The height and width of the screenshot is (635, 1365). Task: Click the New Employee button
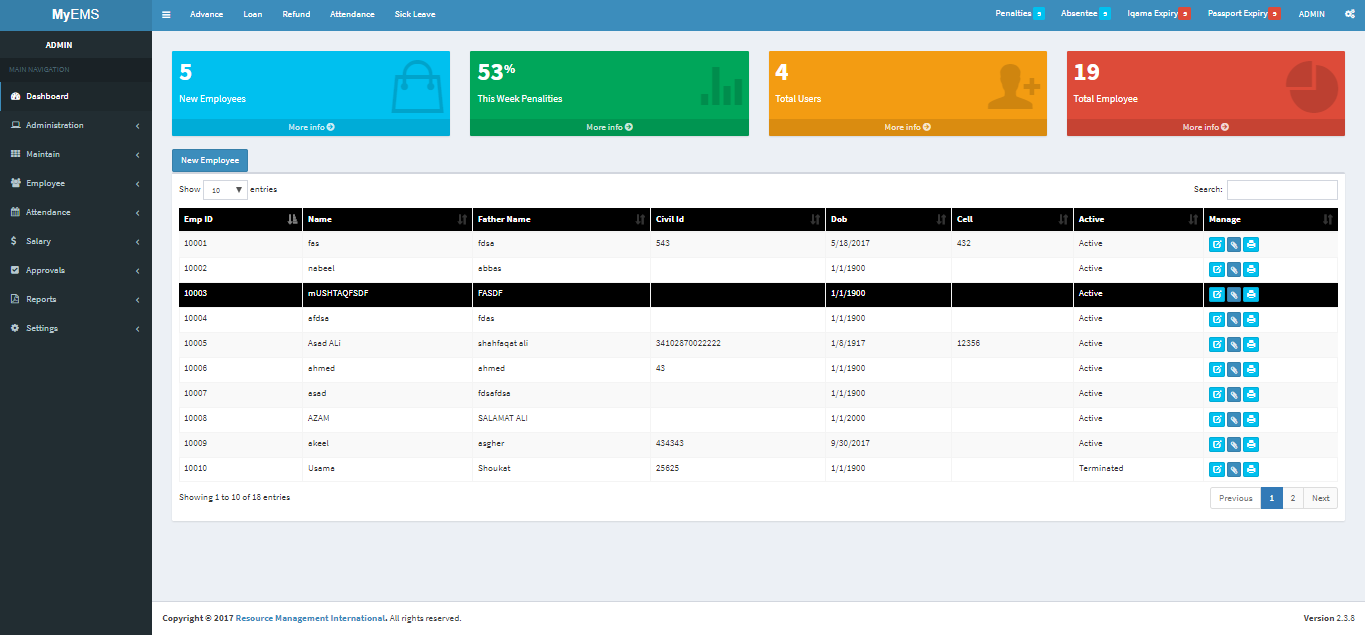(210, 161)
